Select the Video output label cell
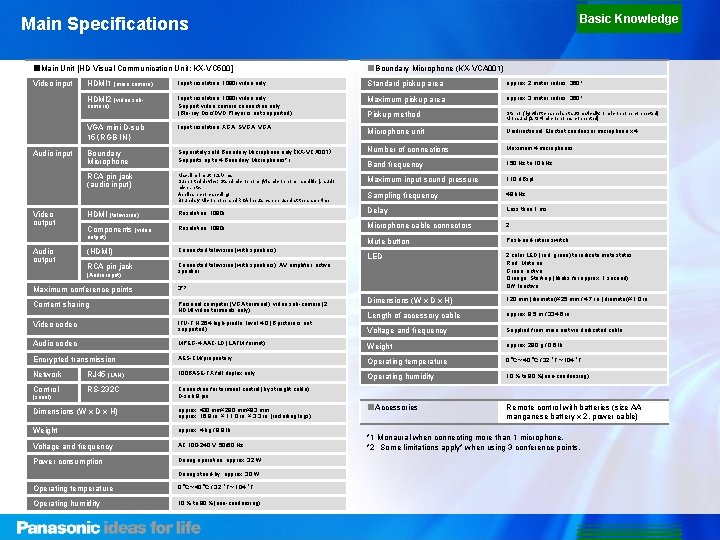 click(x=52, y=225)
